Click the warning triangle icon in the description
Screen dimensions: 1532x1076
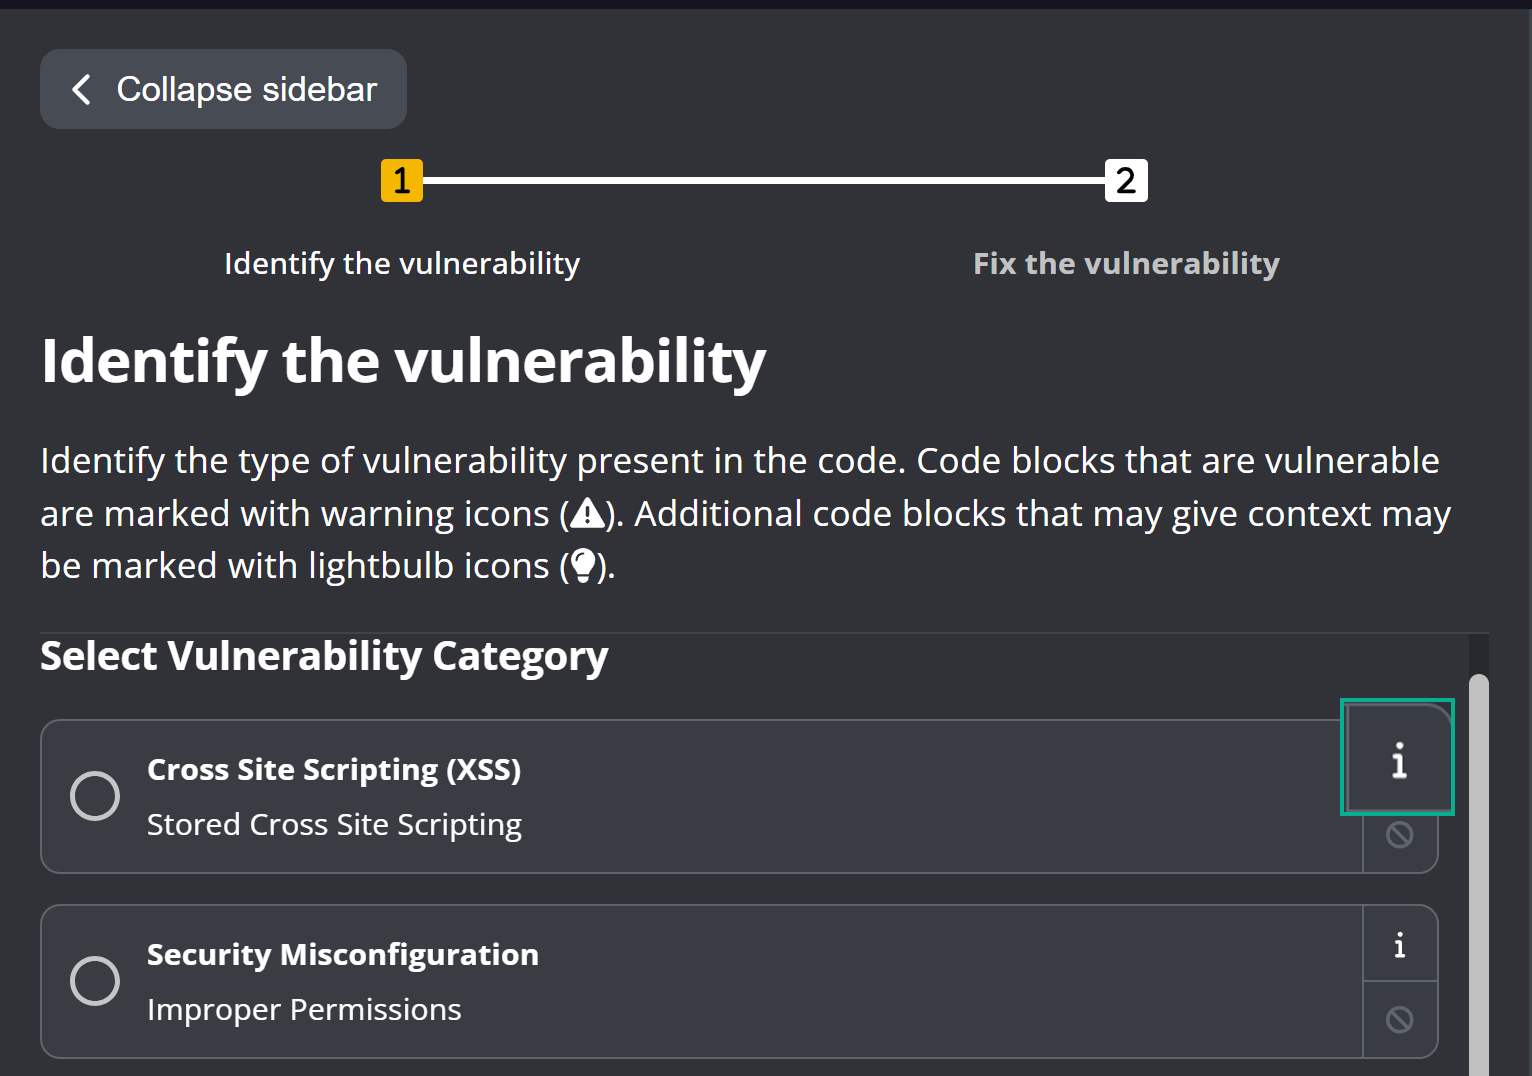pos(587,514)
